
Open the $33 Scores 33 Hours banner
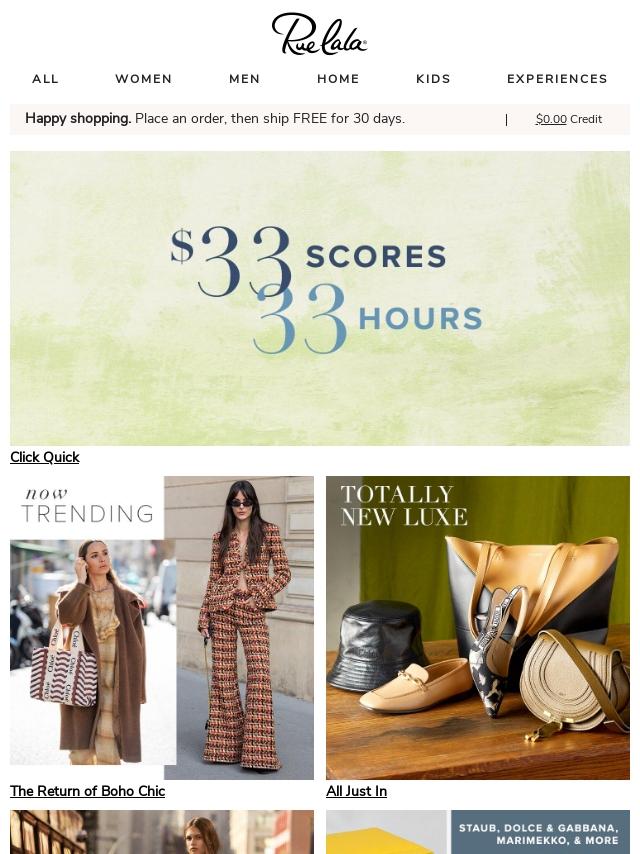320,298
